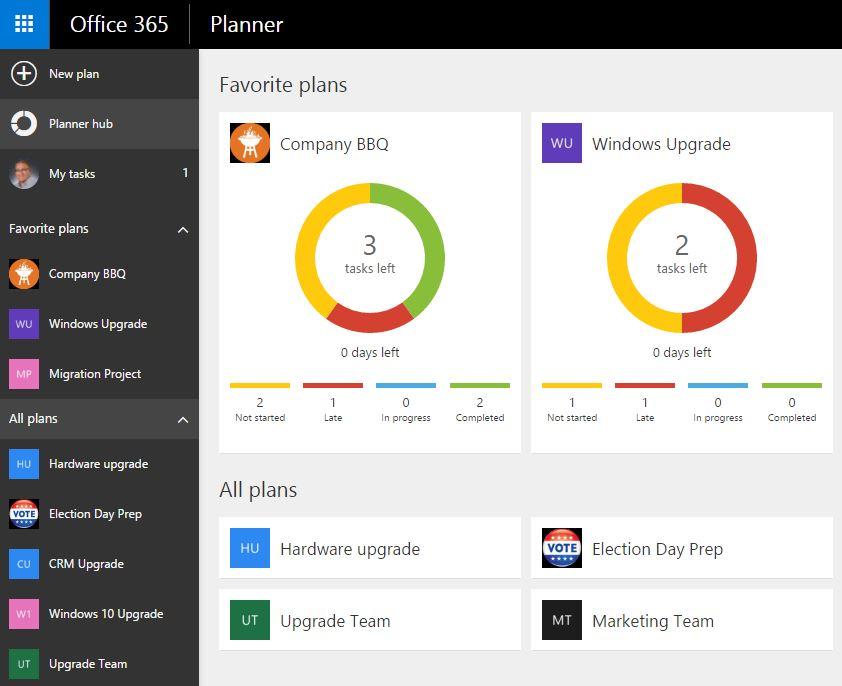This screenshot has width=842, height=686.
Task: Select Hardware upgrade in sidebar All plans
Action: (99, 464)
